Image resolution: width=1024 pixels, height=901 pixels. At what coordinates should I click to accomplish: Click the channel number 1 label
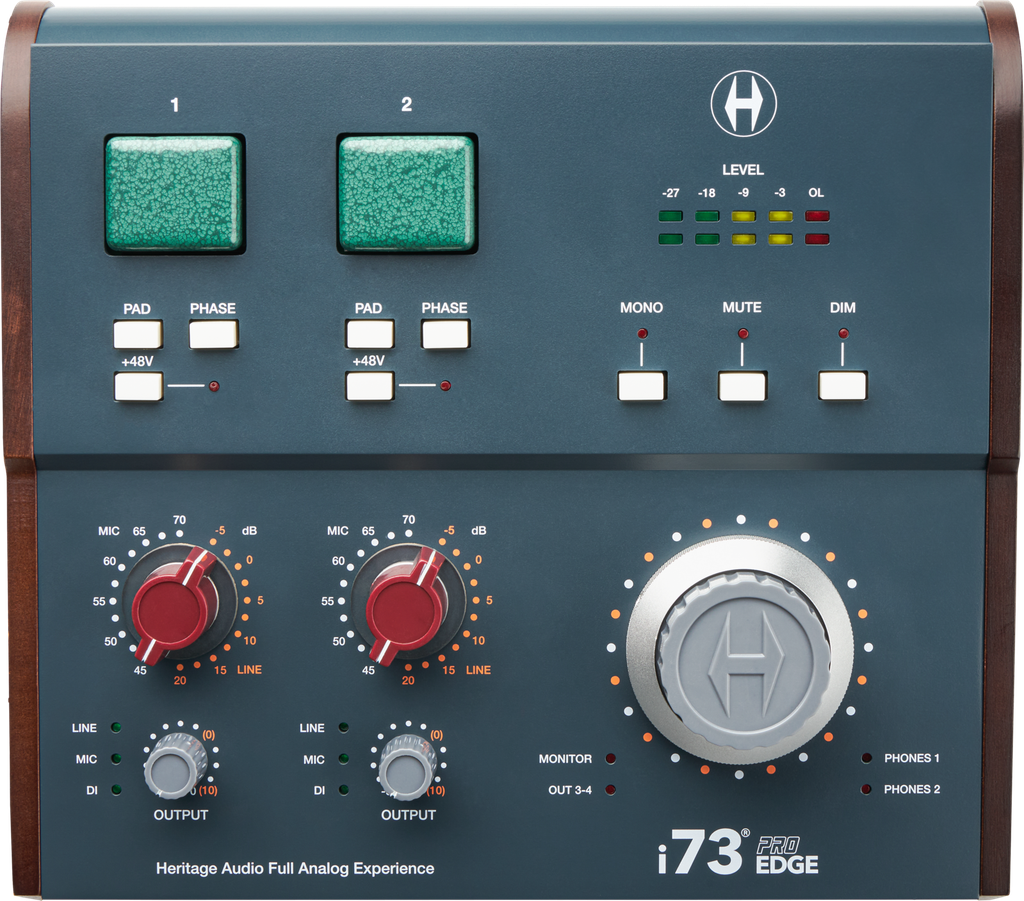[174, 104]
